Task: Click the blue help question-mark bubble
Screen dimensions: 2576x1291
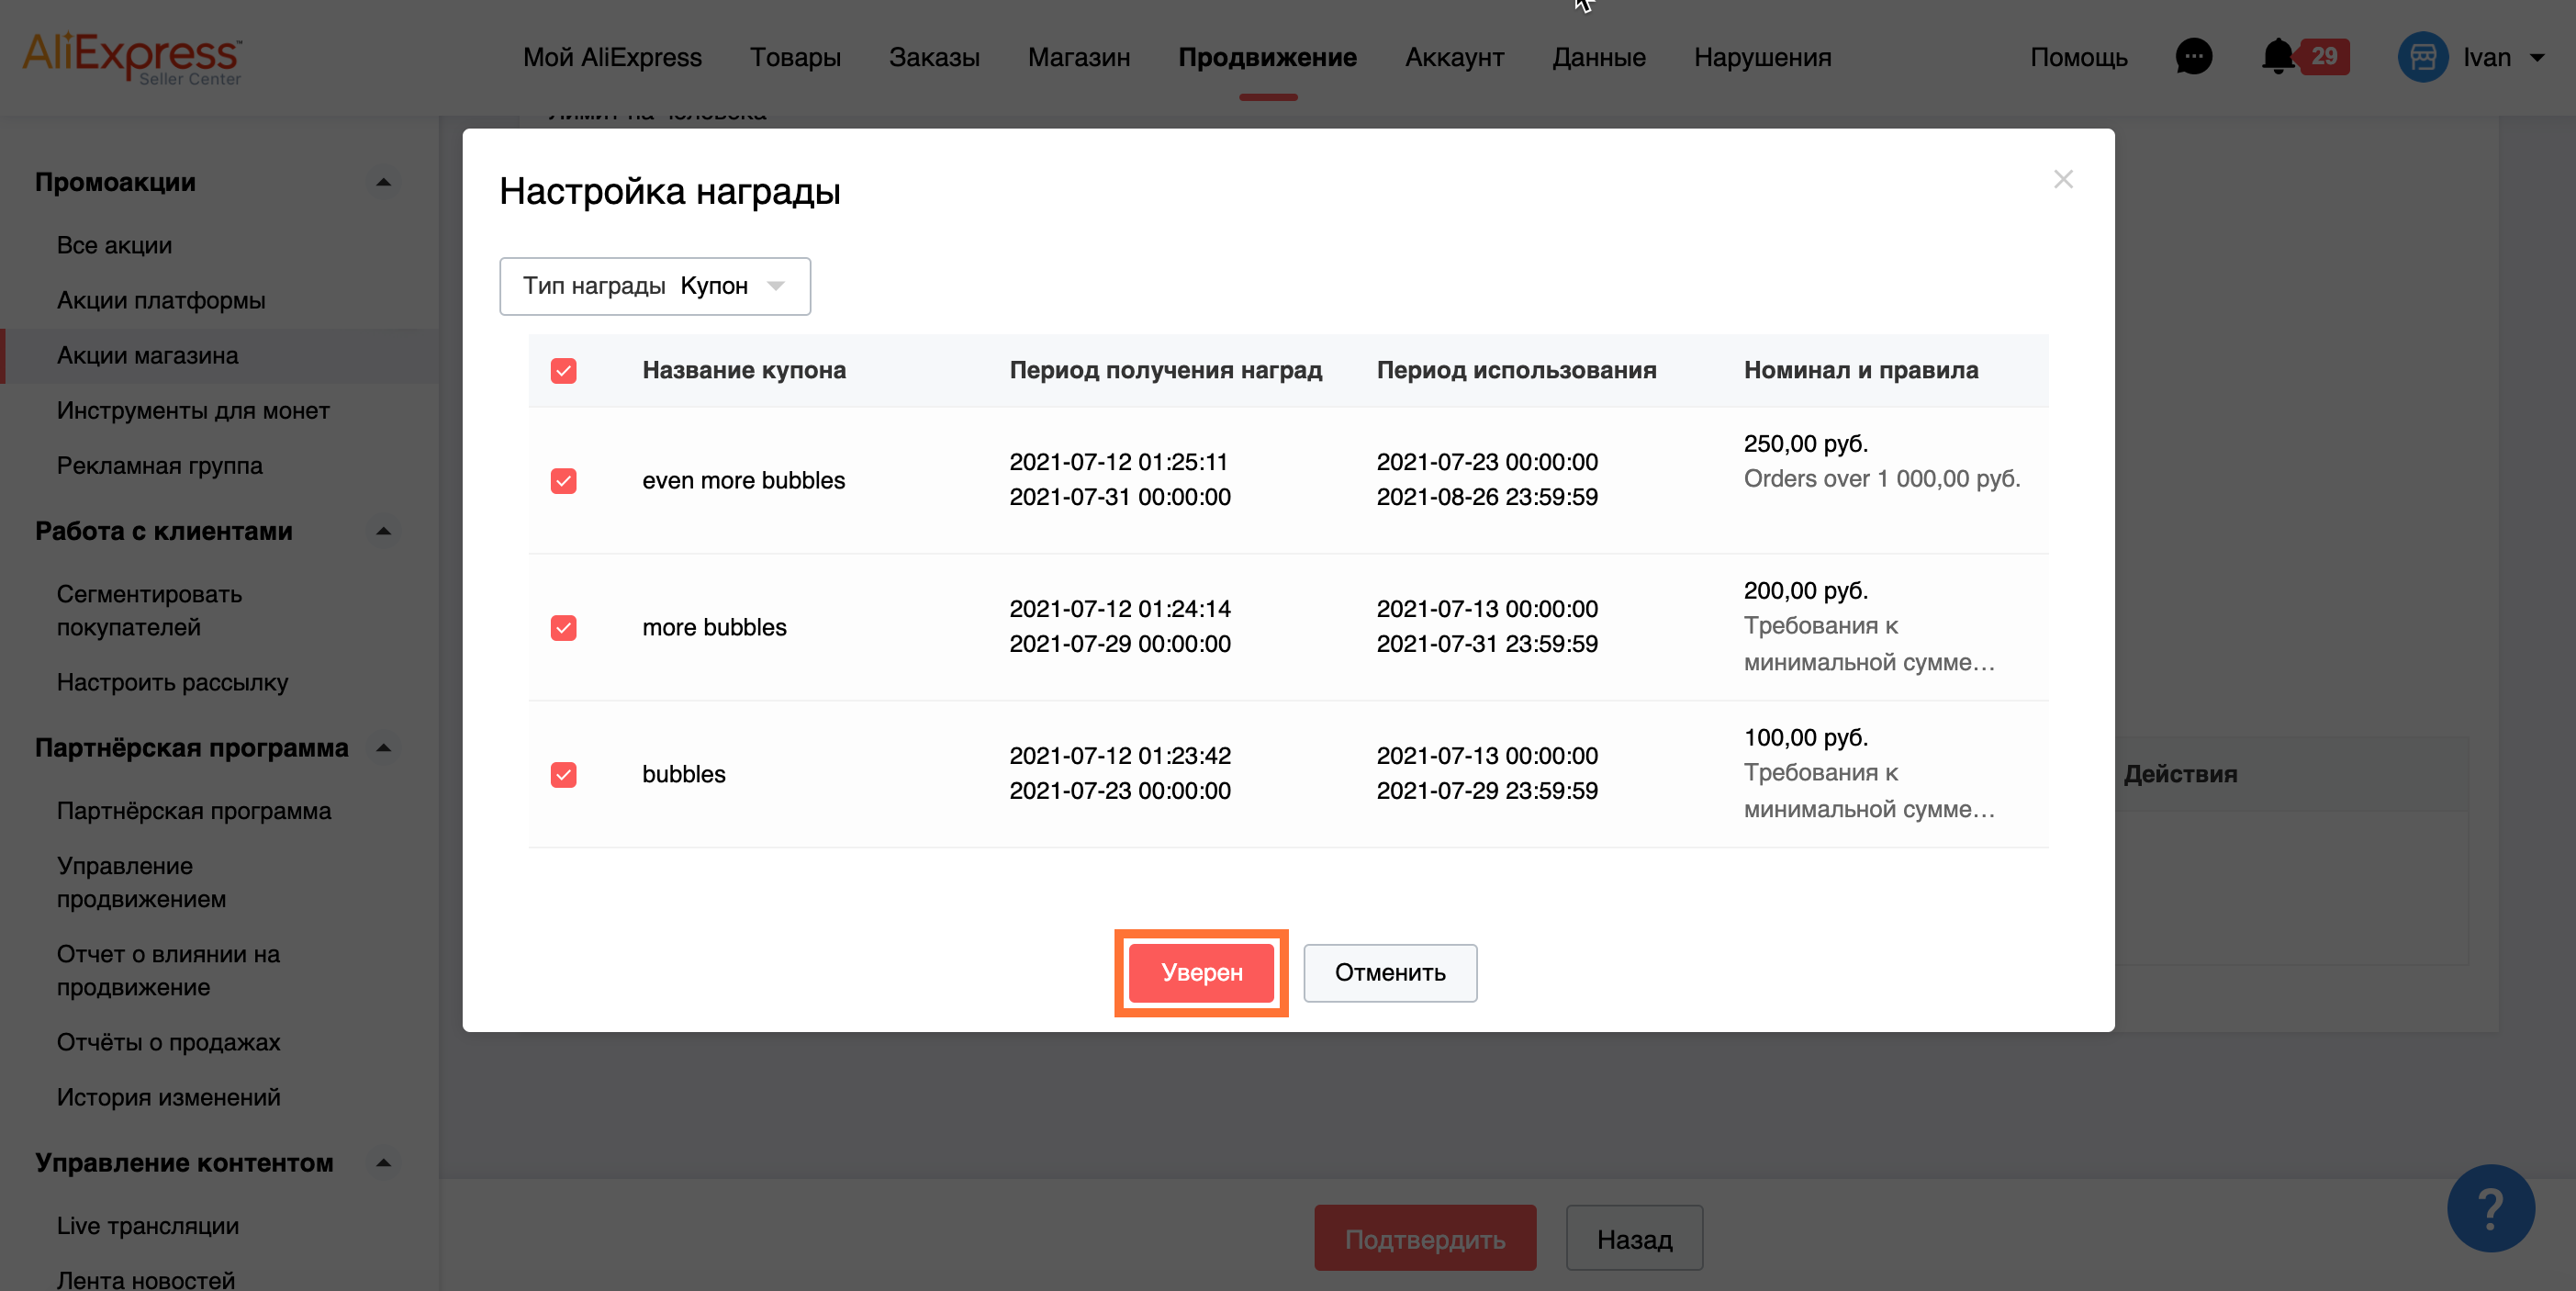Action: coord(2489,1208)
